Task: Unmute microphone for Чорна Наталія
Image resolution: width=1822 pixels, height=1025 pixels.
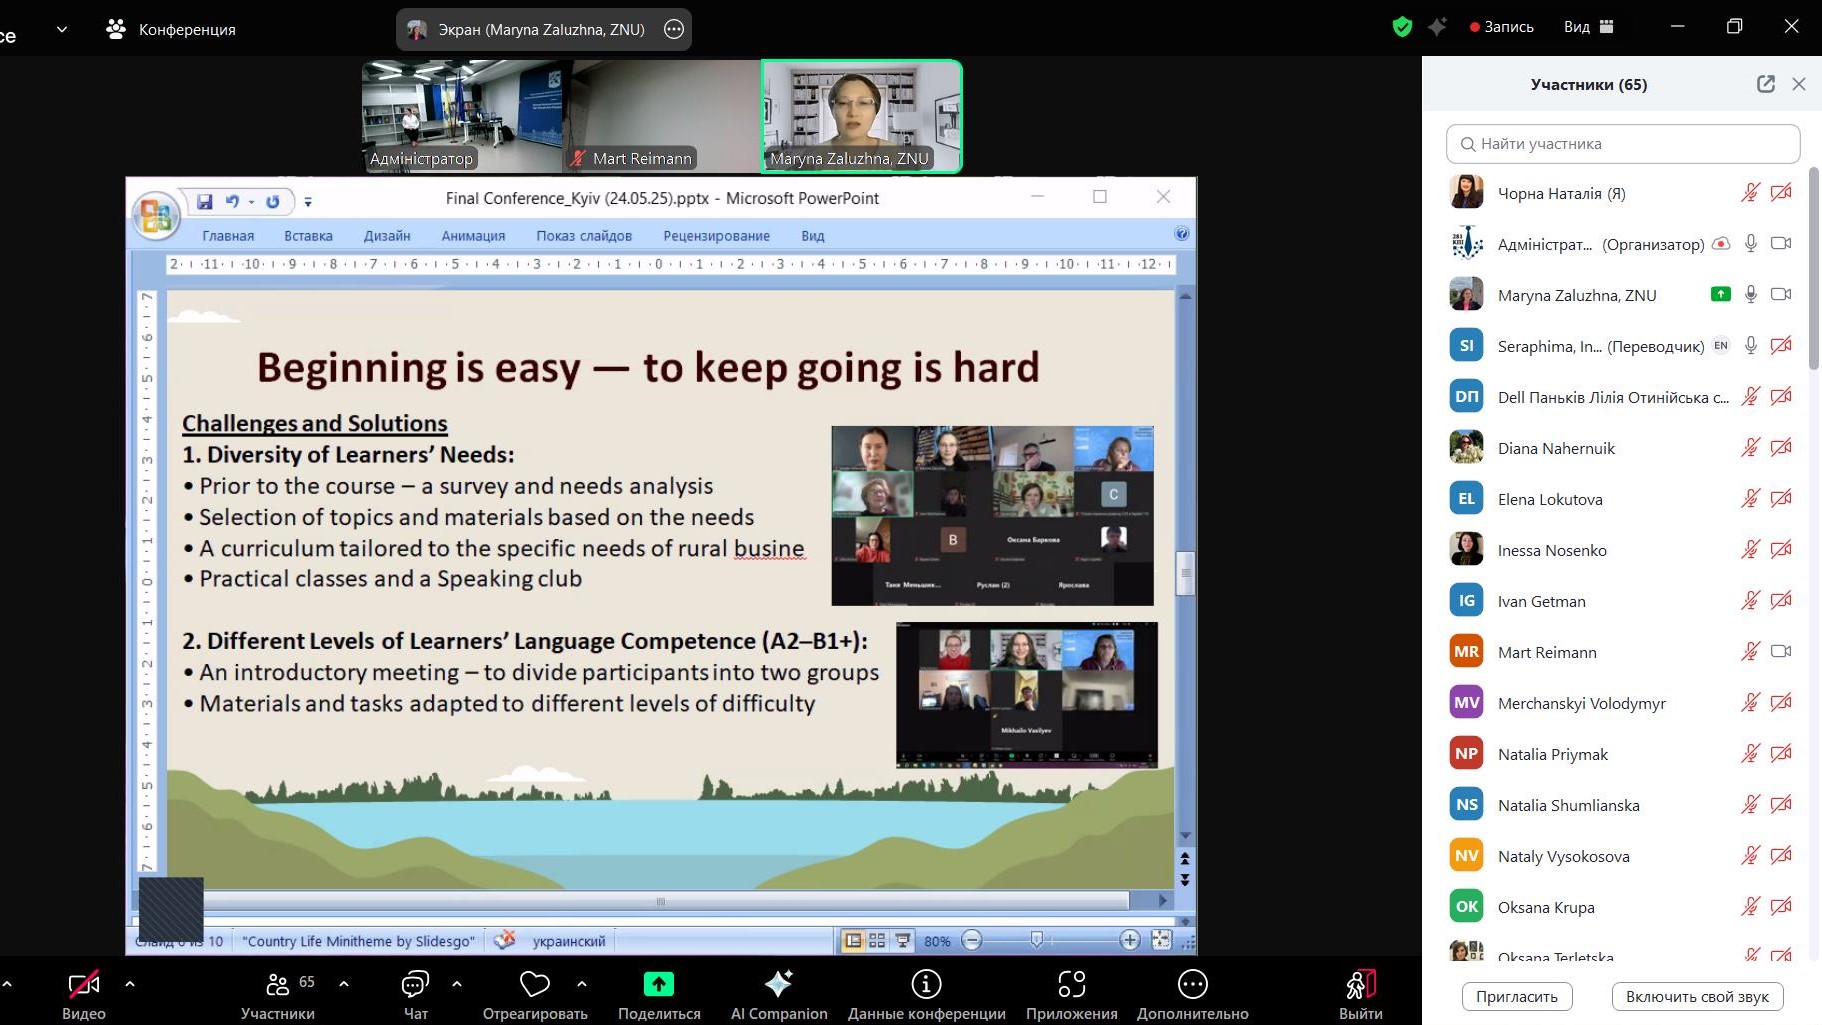Action: [1750, 193]
